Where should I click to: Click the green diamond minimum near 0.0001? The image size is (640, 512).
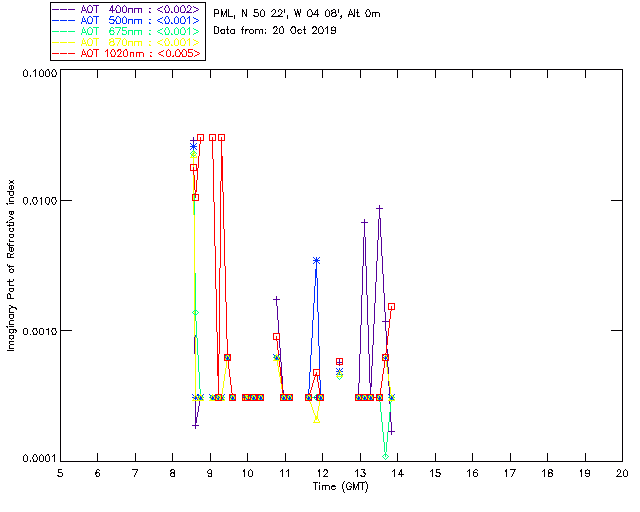coord(385,456)
